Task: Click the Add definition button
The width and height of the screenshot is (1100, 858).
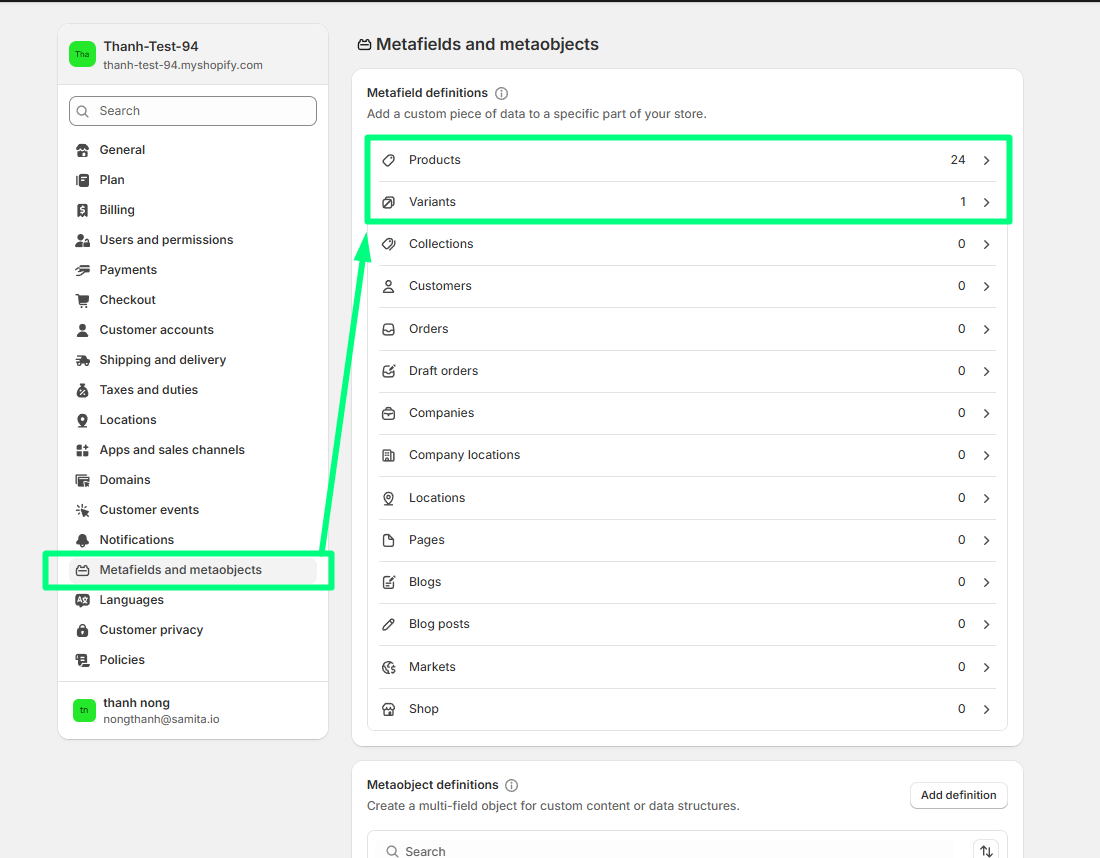Action: 958,795
